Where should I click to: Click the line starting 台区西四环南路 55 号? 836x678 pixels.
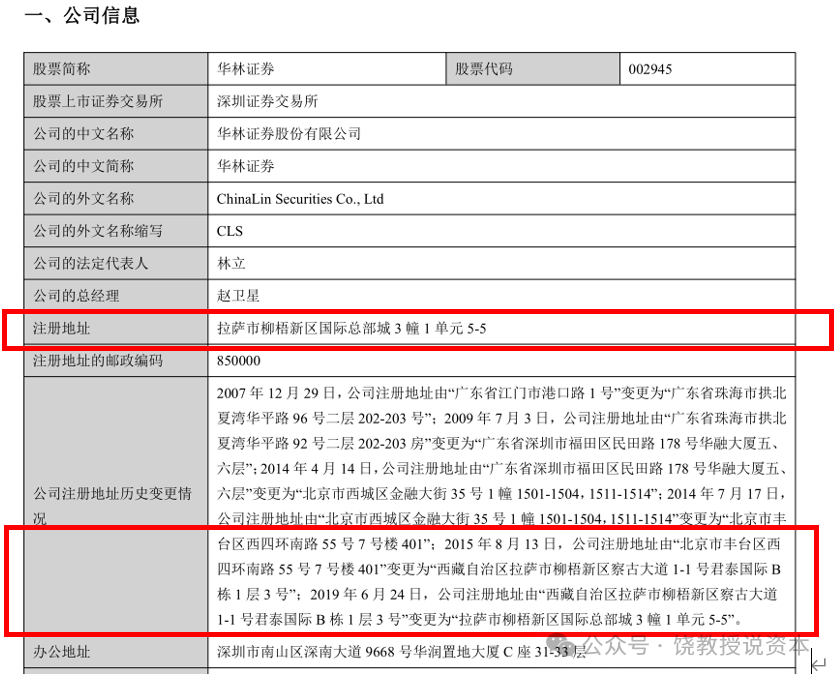click(499, 544)
